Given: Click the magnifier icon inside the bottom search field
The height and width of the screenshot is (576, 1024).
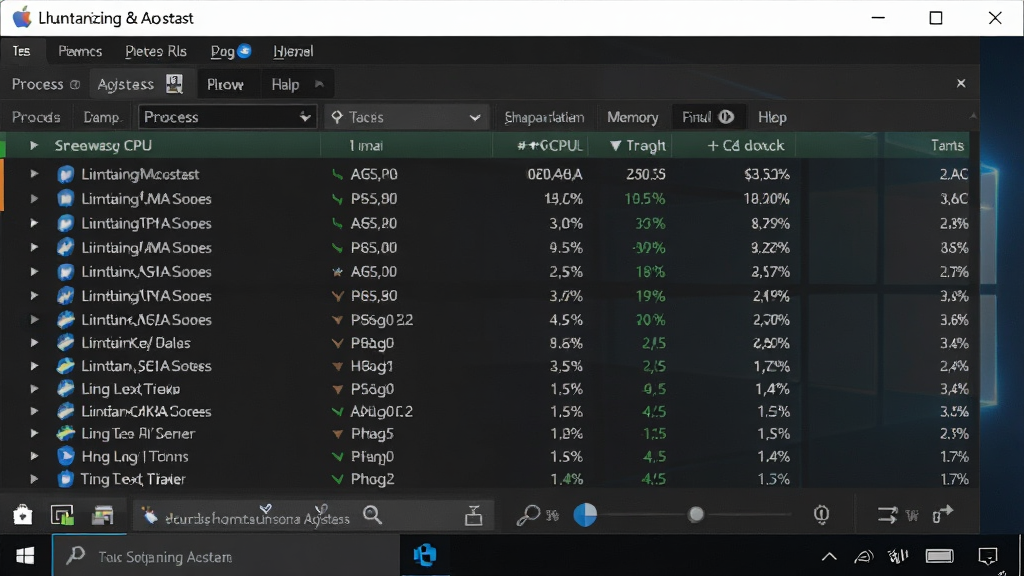Looking at the screenshot, I should pyautogui.click(x=372, y=515).
